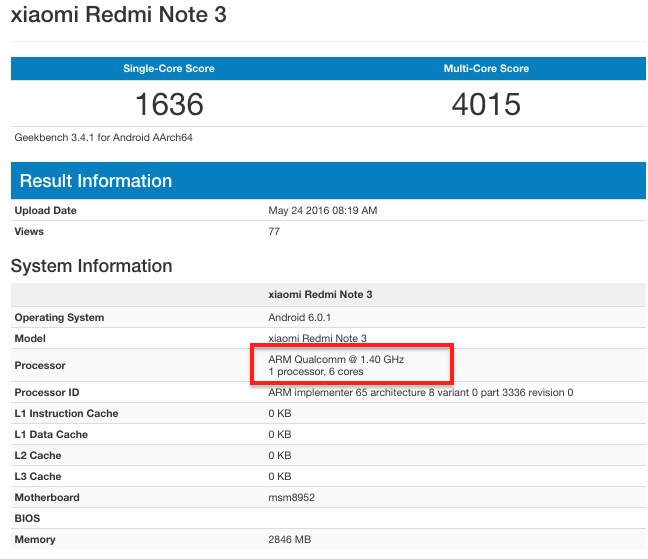Select the Multi-Core Score header
The height and width of the screenshot is (559, 648).
[x=486, y=69]
